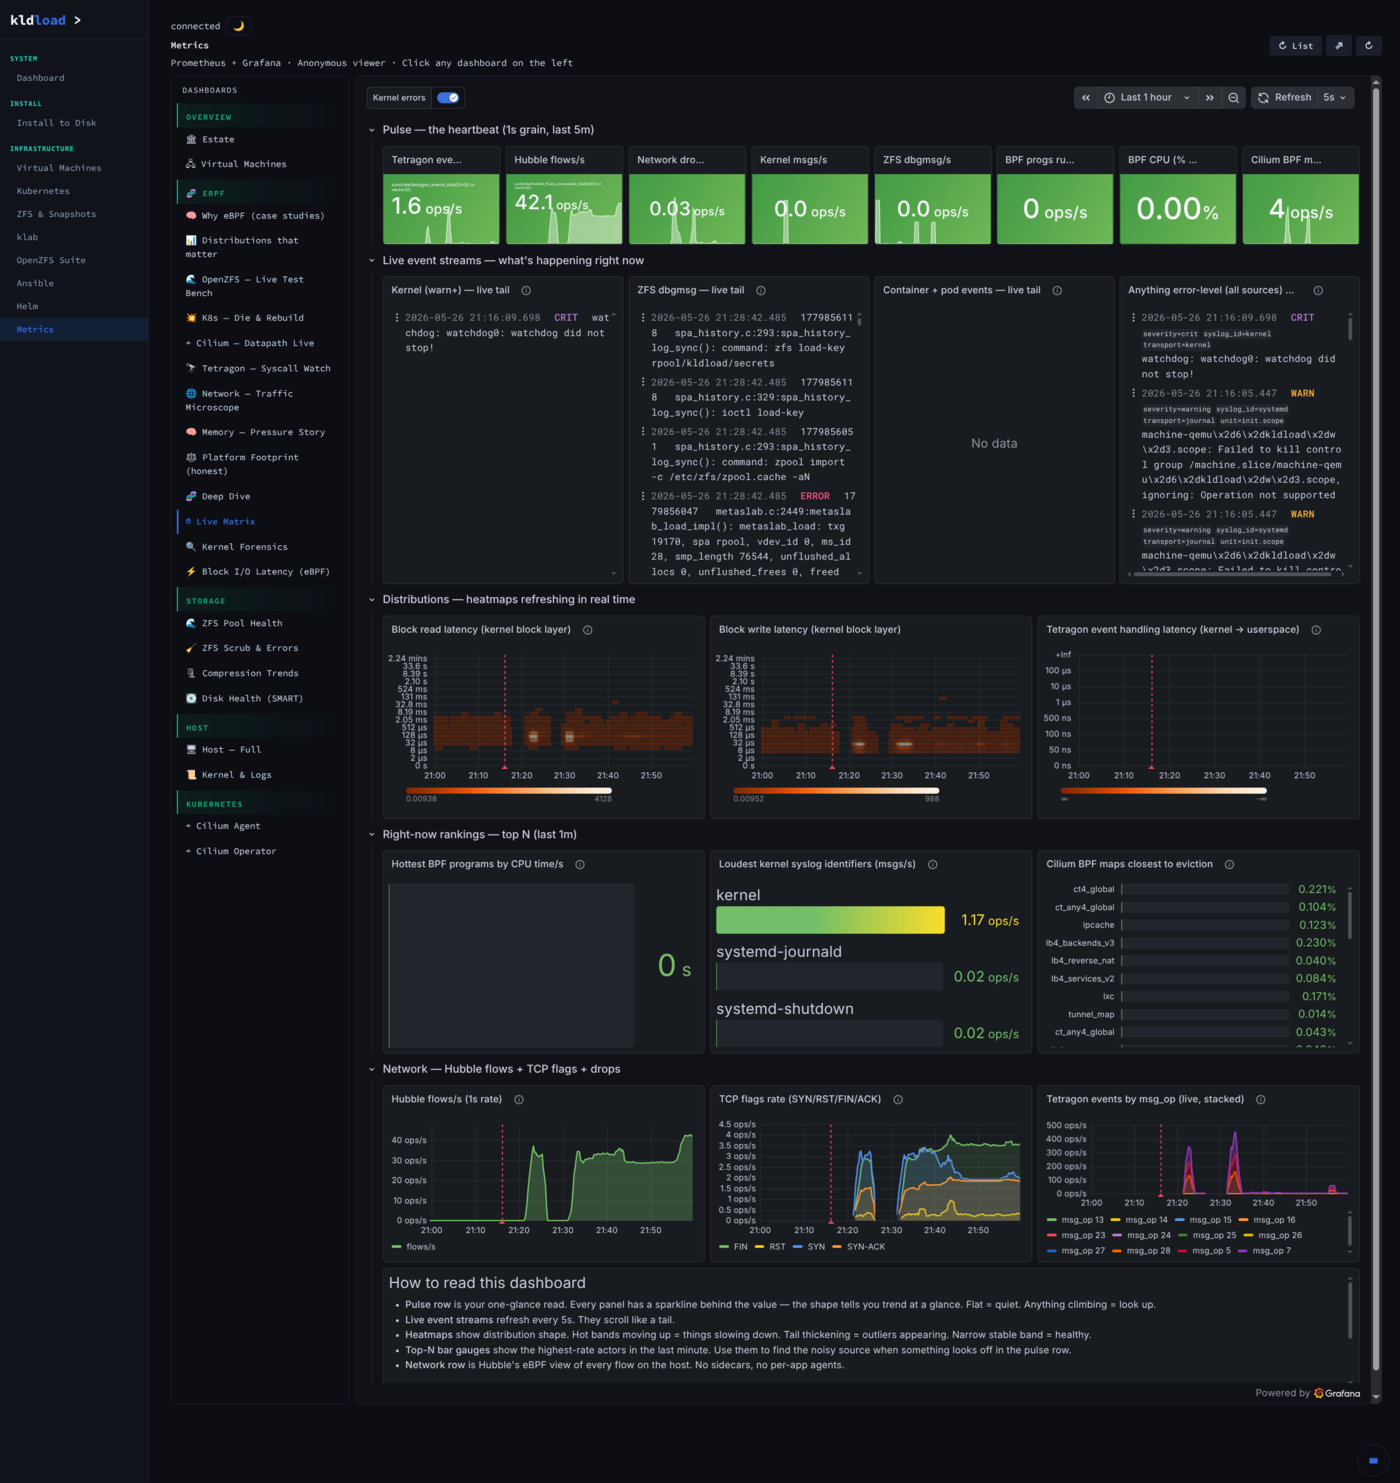The width and height of the screenshot is (1400, 1483).
Task: Collapse the Live event streams row
Action: [372, 261]
